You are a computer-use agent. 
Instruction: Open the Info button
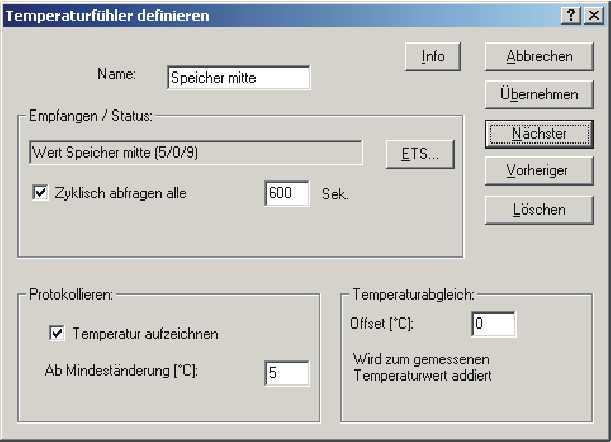[x=433, y=57]
